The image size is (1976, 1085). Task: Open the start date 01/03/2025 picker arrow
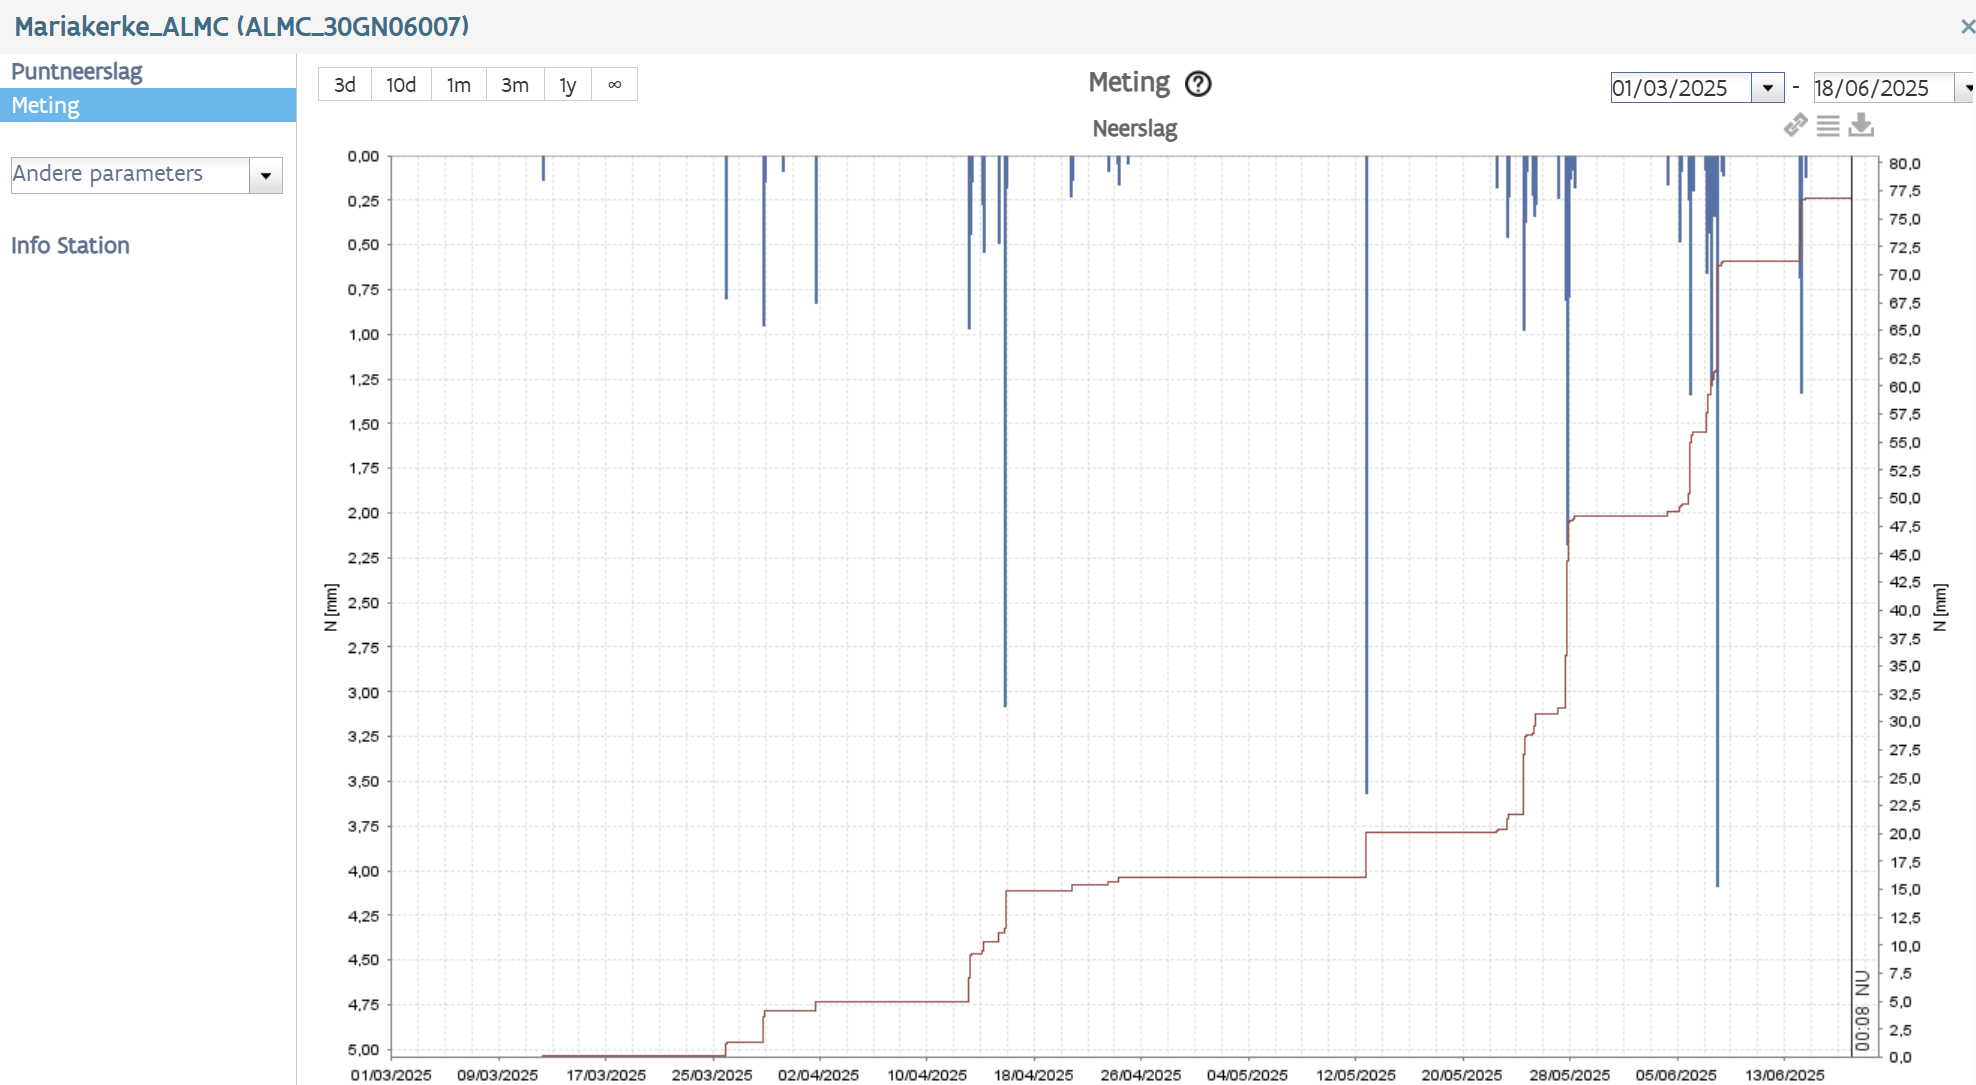click(1767, 88)
